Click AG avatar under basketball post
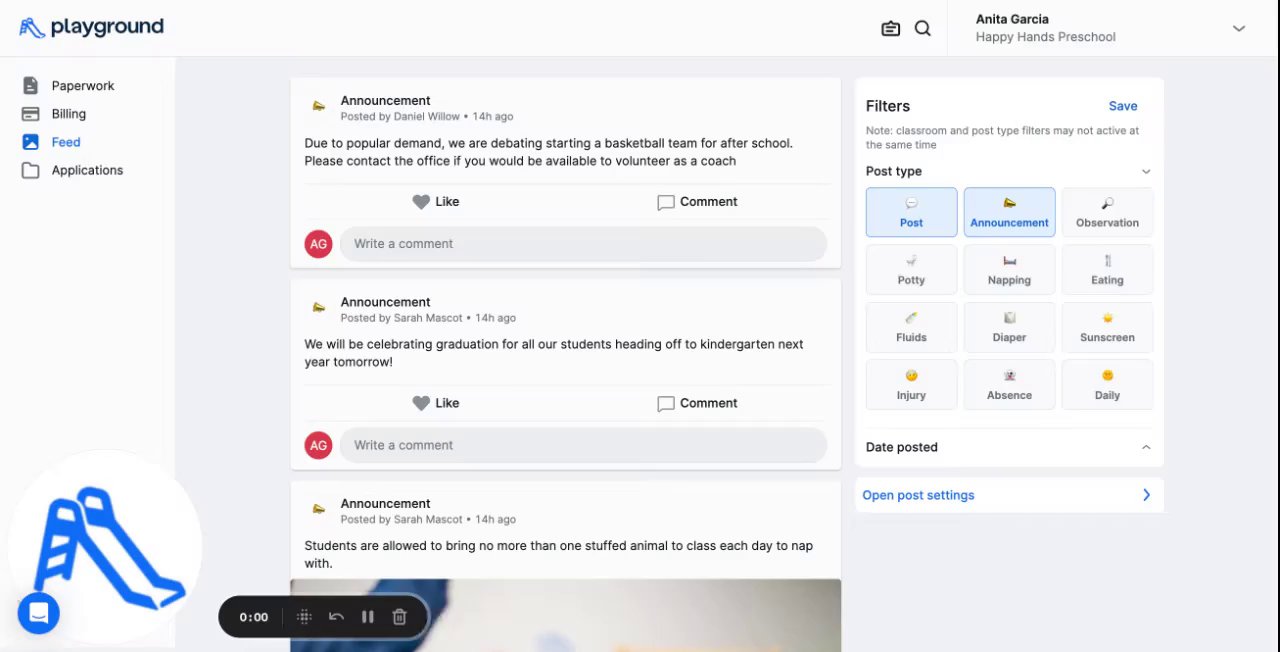The width and height of the screenshot is (1280, 652). (319, 244)
